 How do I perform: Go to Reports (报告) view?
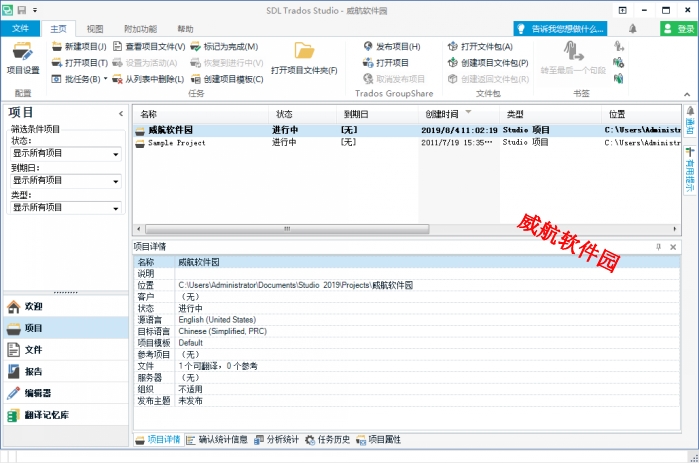coord(66,372)
